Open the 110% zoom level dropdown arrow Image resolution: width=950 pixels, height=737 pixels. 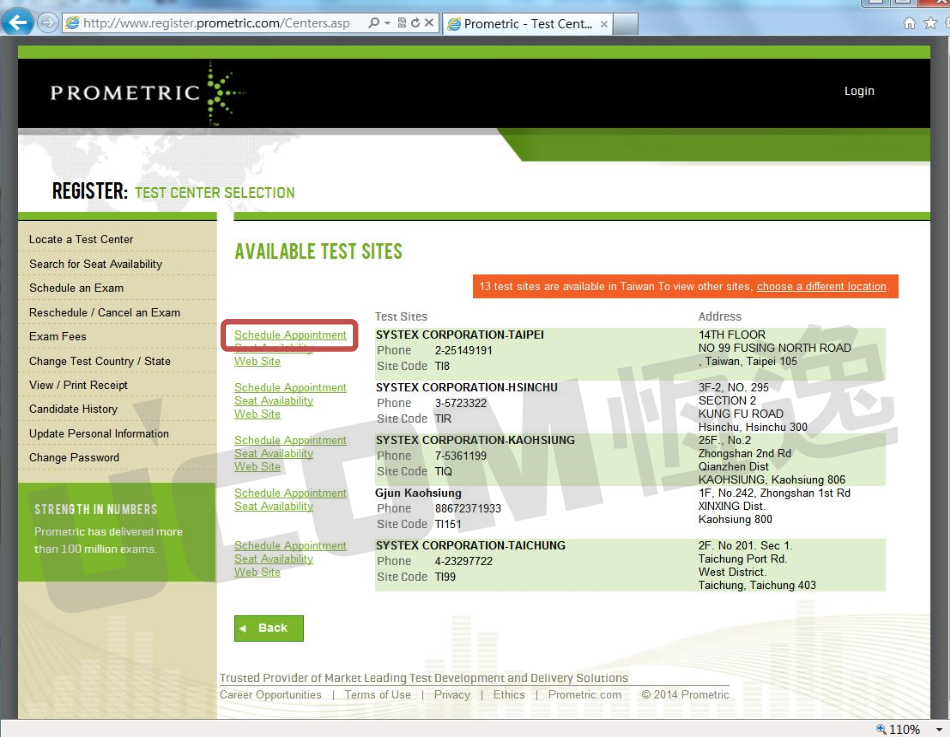click(x=939, y=729)
